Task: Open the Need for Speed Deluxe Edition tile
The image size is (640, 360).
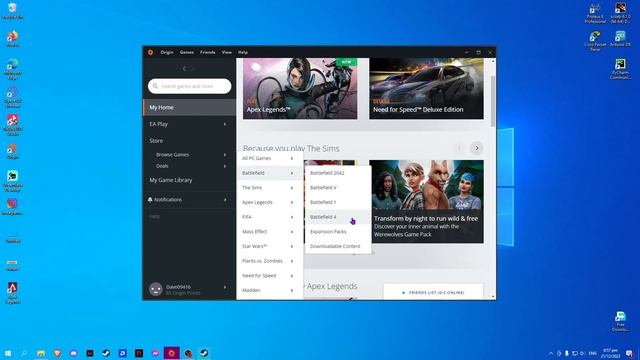Action: point(427,89)
